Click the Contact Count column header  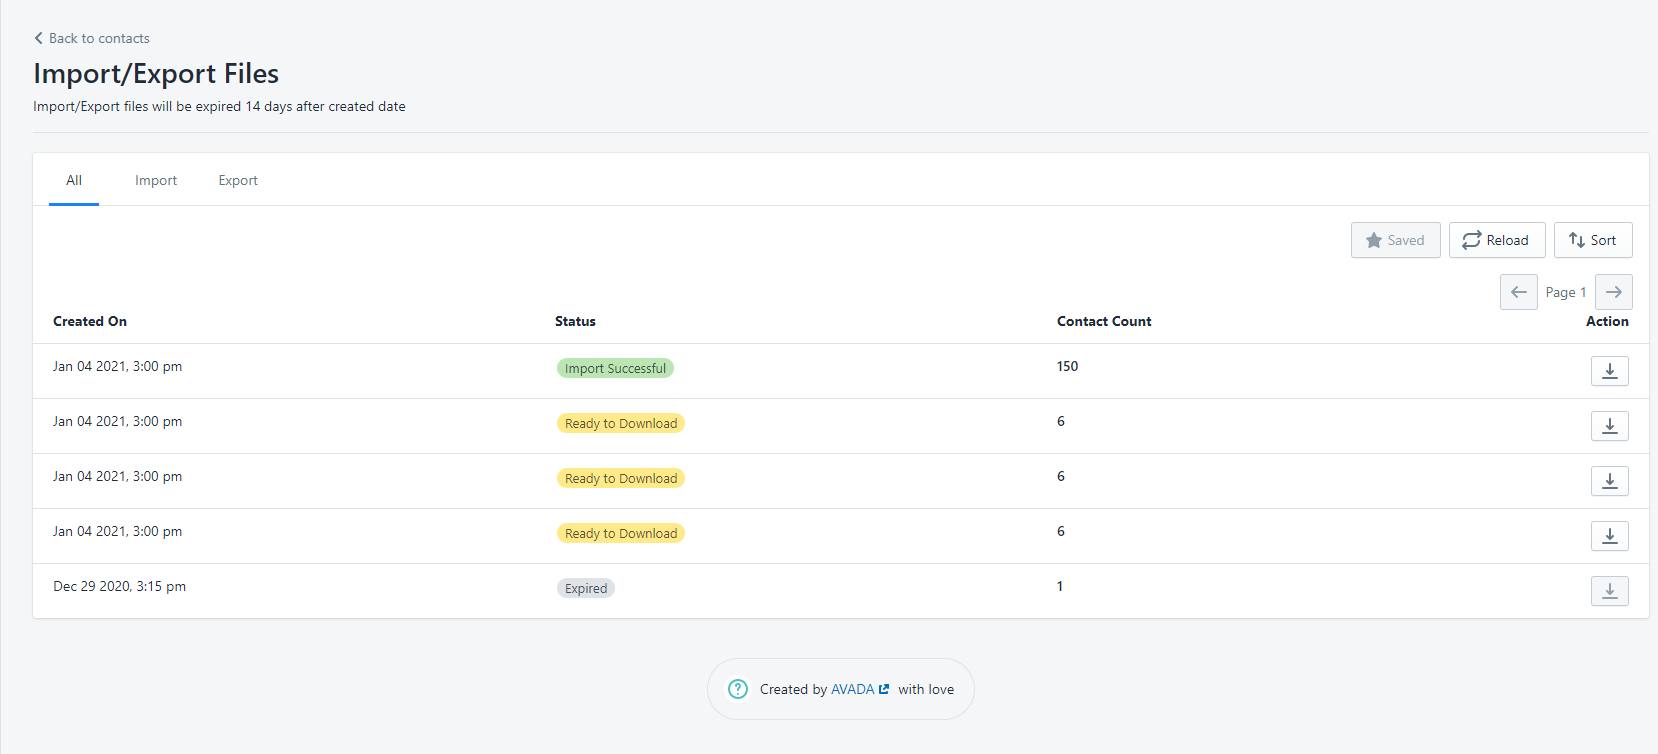click(x=1104, y=321)
